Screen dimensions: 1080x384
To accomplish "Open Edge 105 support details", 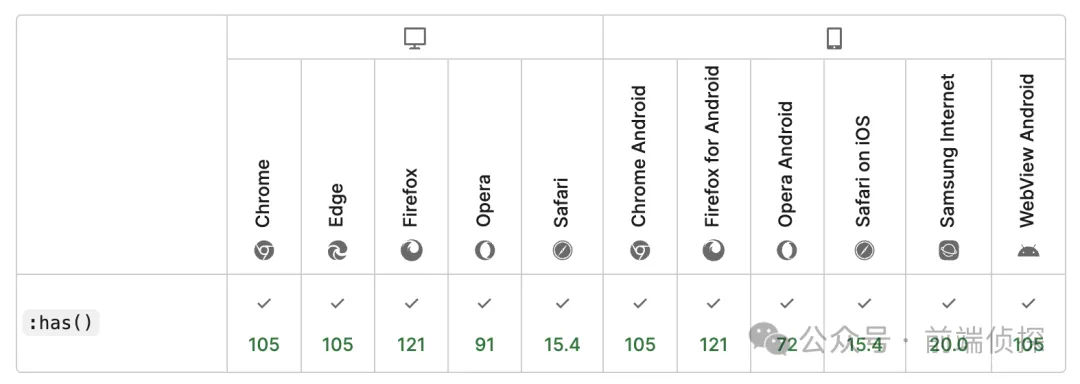I will [338, 323].
